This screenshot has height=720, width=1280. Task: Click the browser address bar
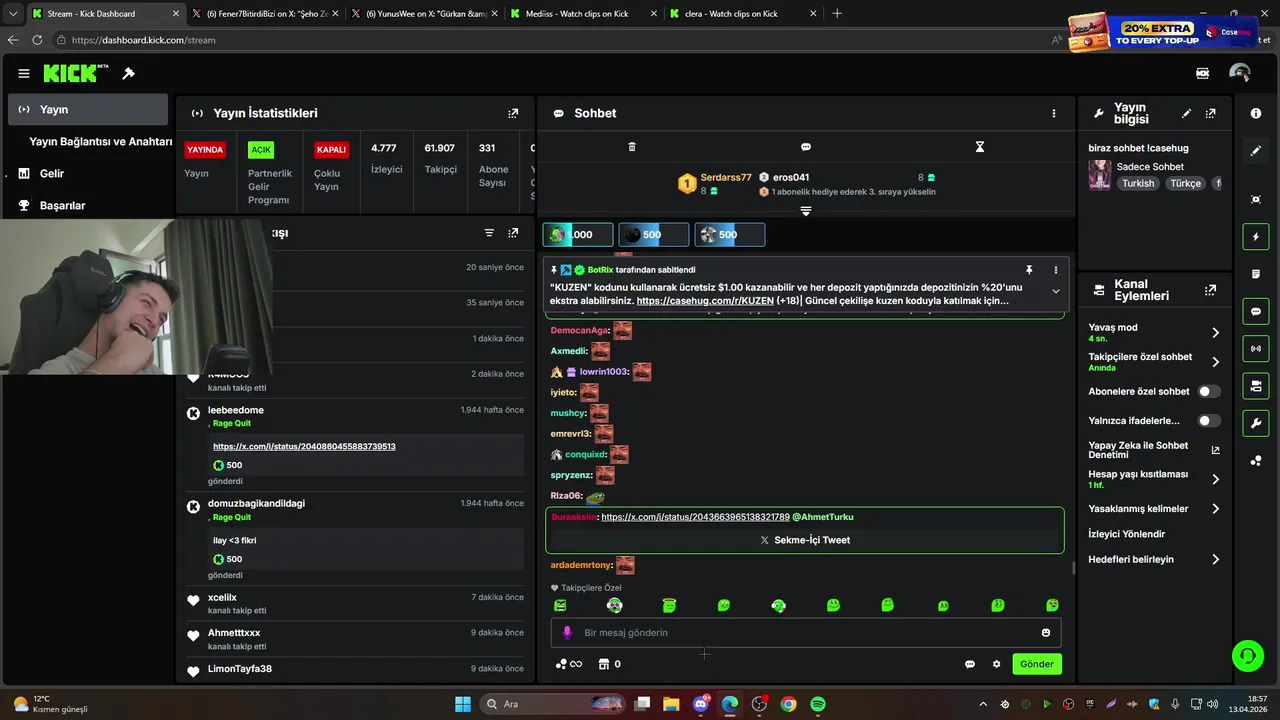tap(550, 40)
